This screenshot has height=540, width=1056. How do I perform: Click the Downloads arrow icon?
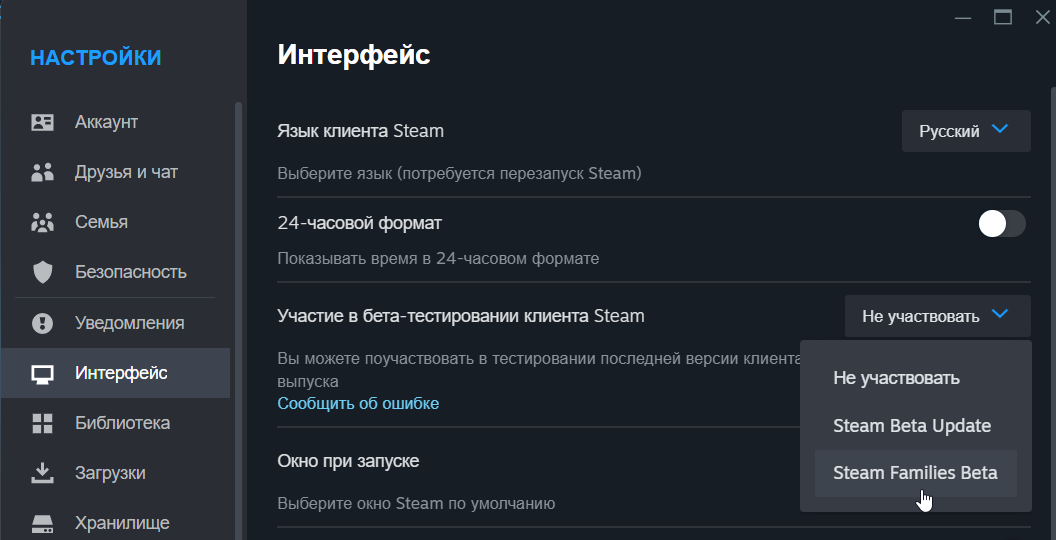(42, 472)
